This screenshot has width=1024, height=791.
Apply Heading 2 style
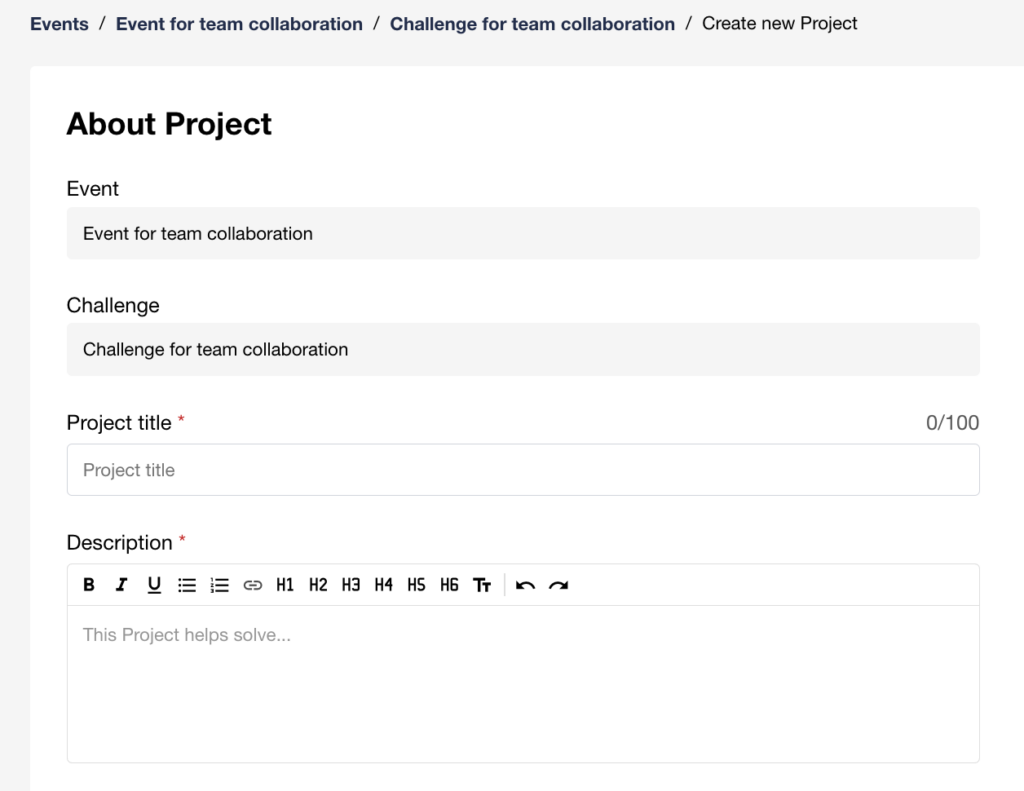[x=318, y=585]
